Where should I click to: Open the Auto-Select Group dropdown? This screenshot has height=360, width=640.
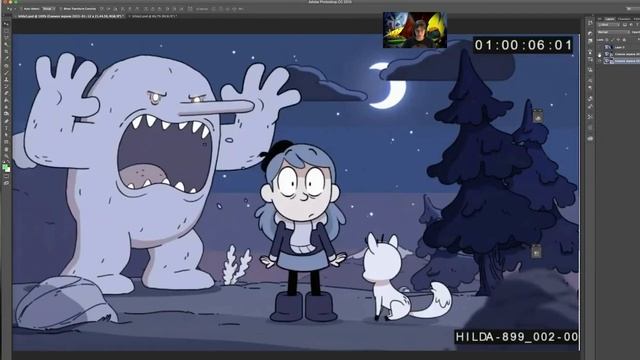[49, 9]
